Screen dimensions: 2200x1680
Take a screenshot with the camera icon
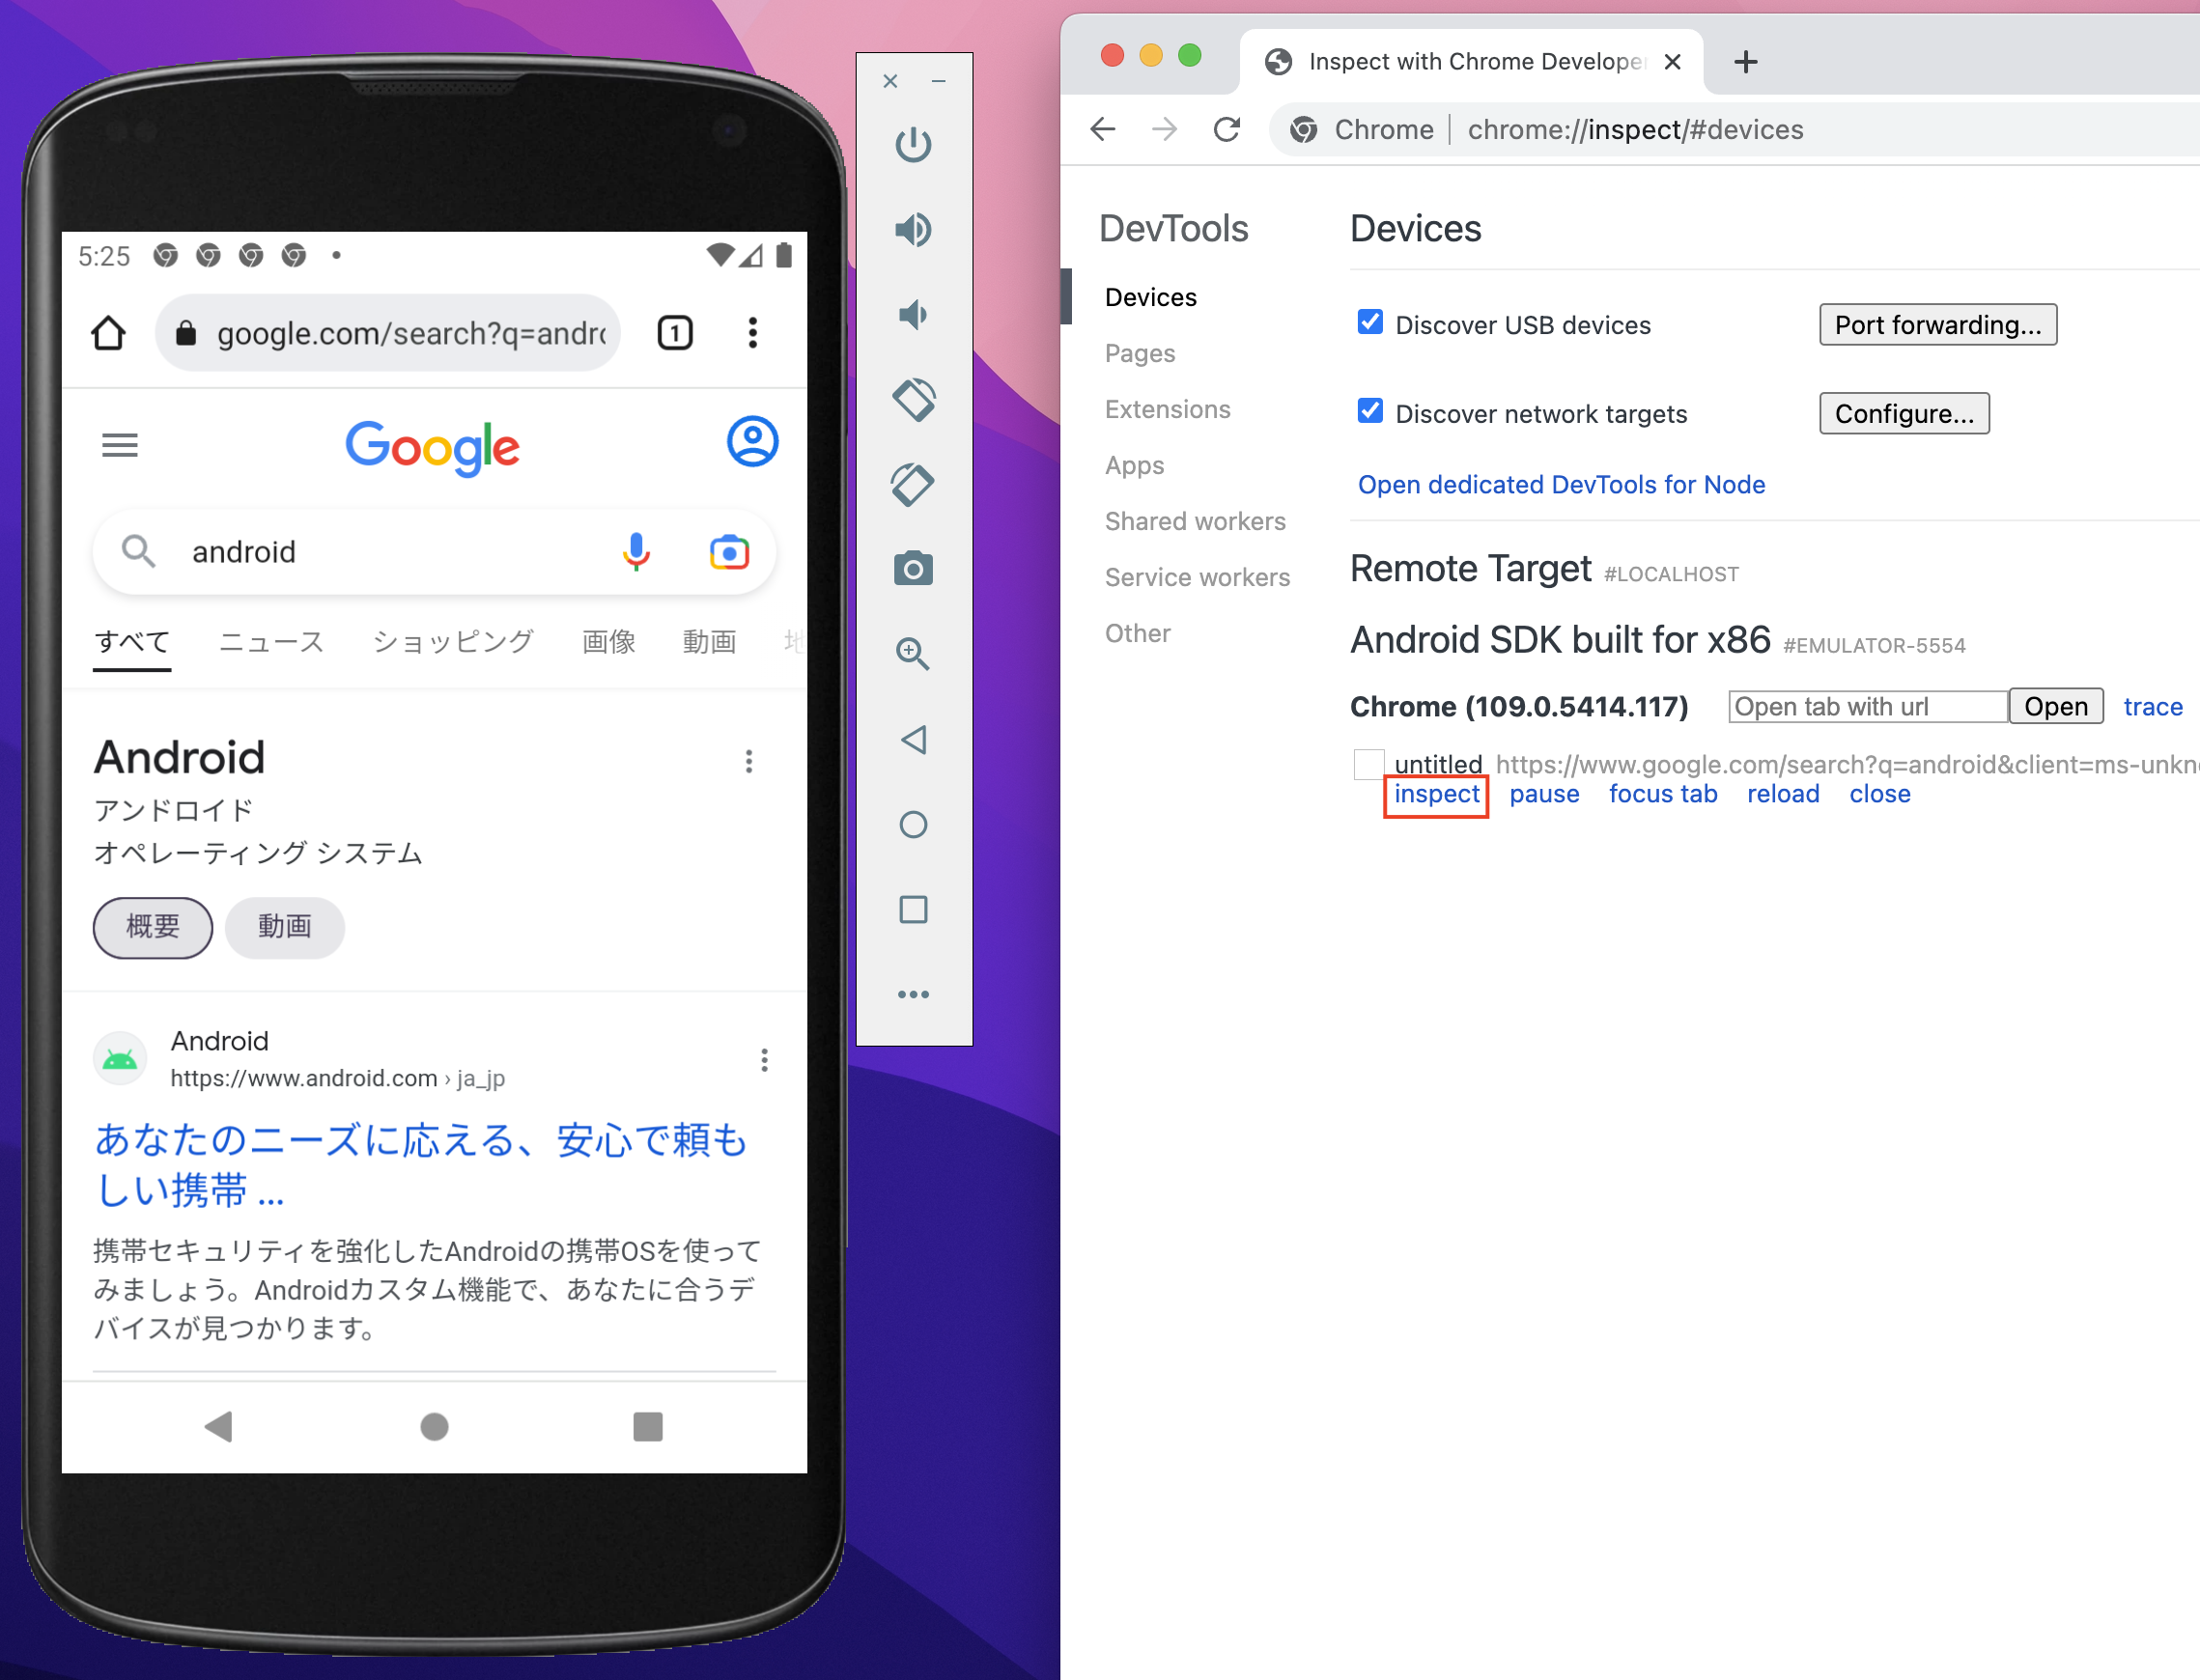pyautogui.click(x=913, y=569)
